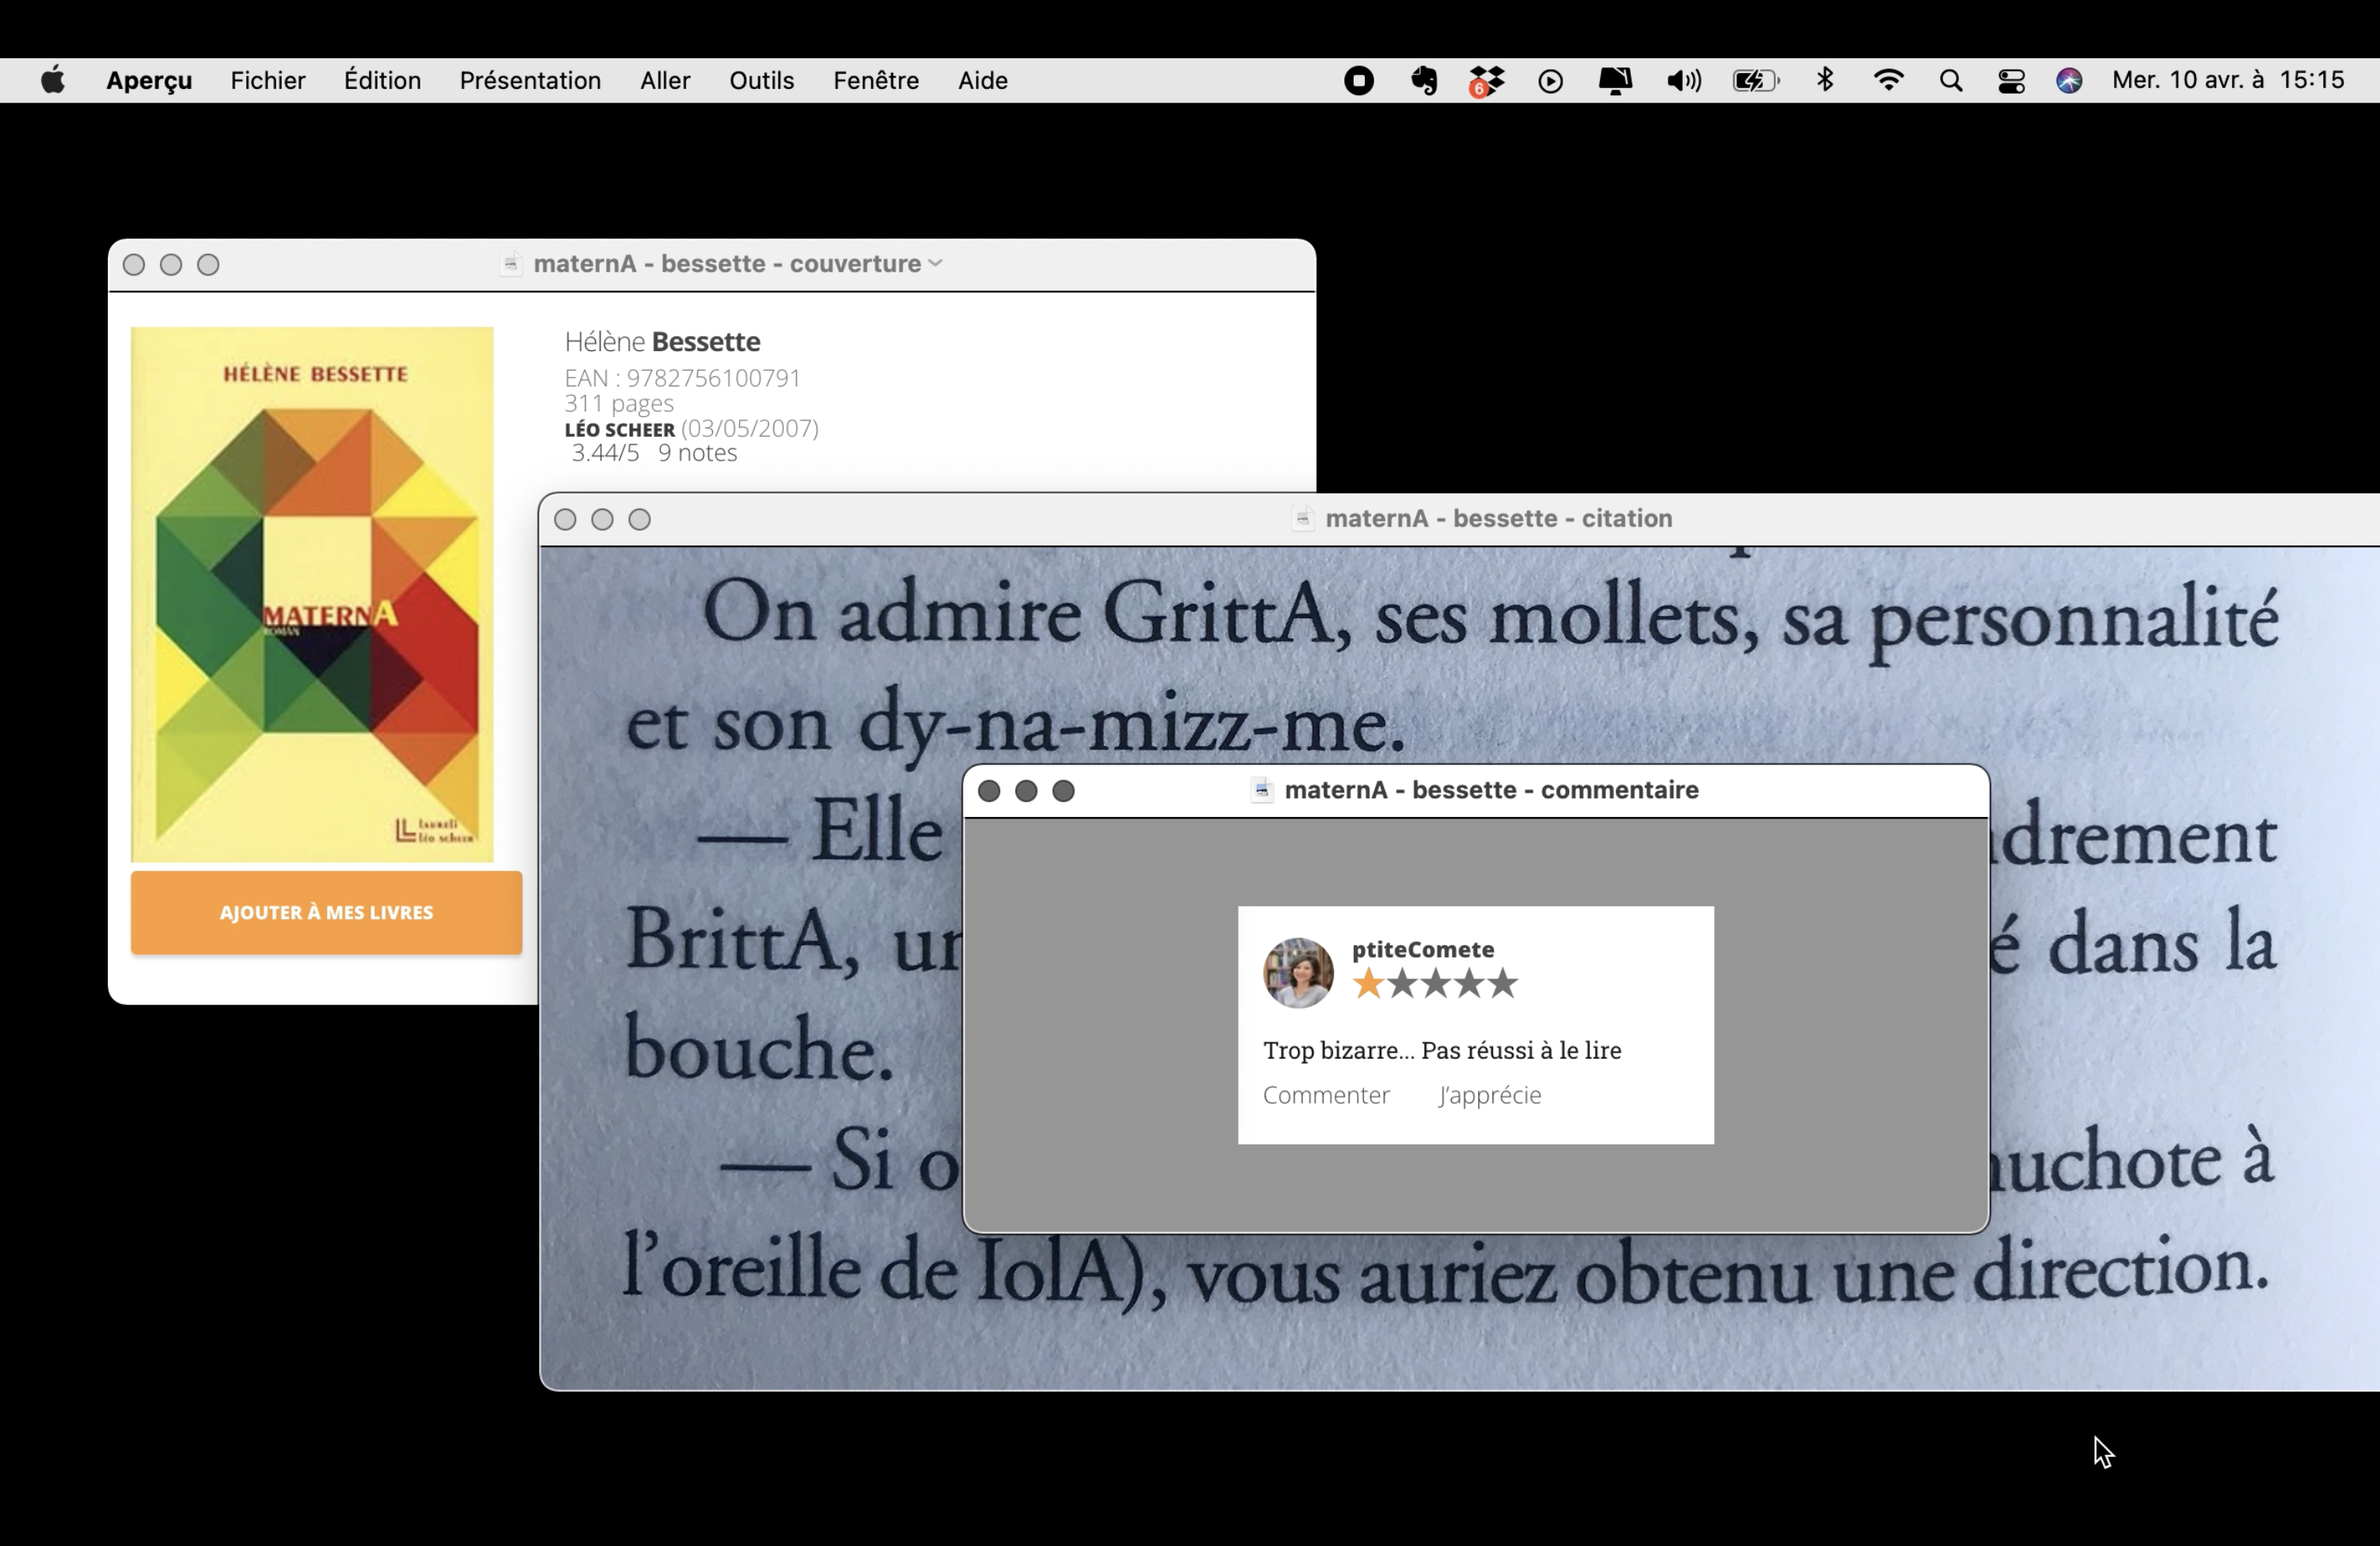The height and width of the screenshot is (1546, 2380).
Task: Expand the couverture window title chevron
Action: click(x=935, y=264)
